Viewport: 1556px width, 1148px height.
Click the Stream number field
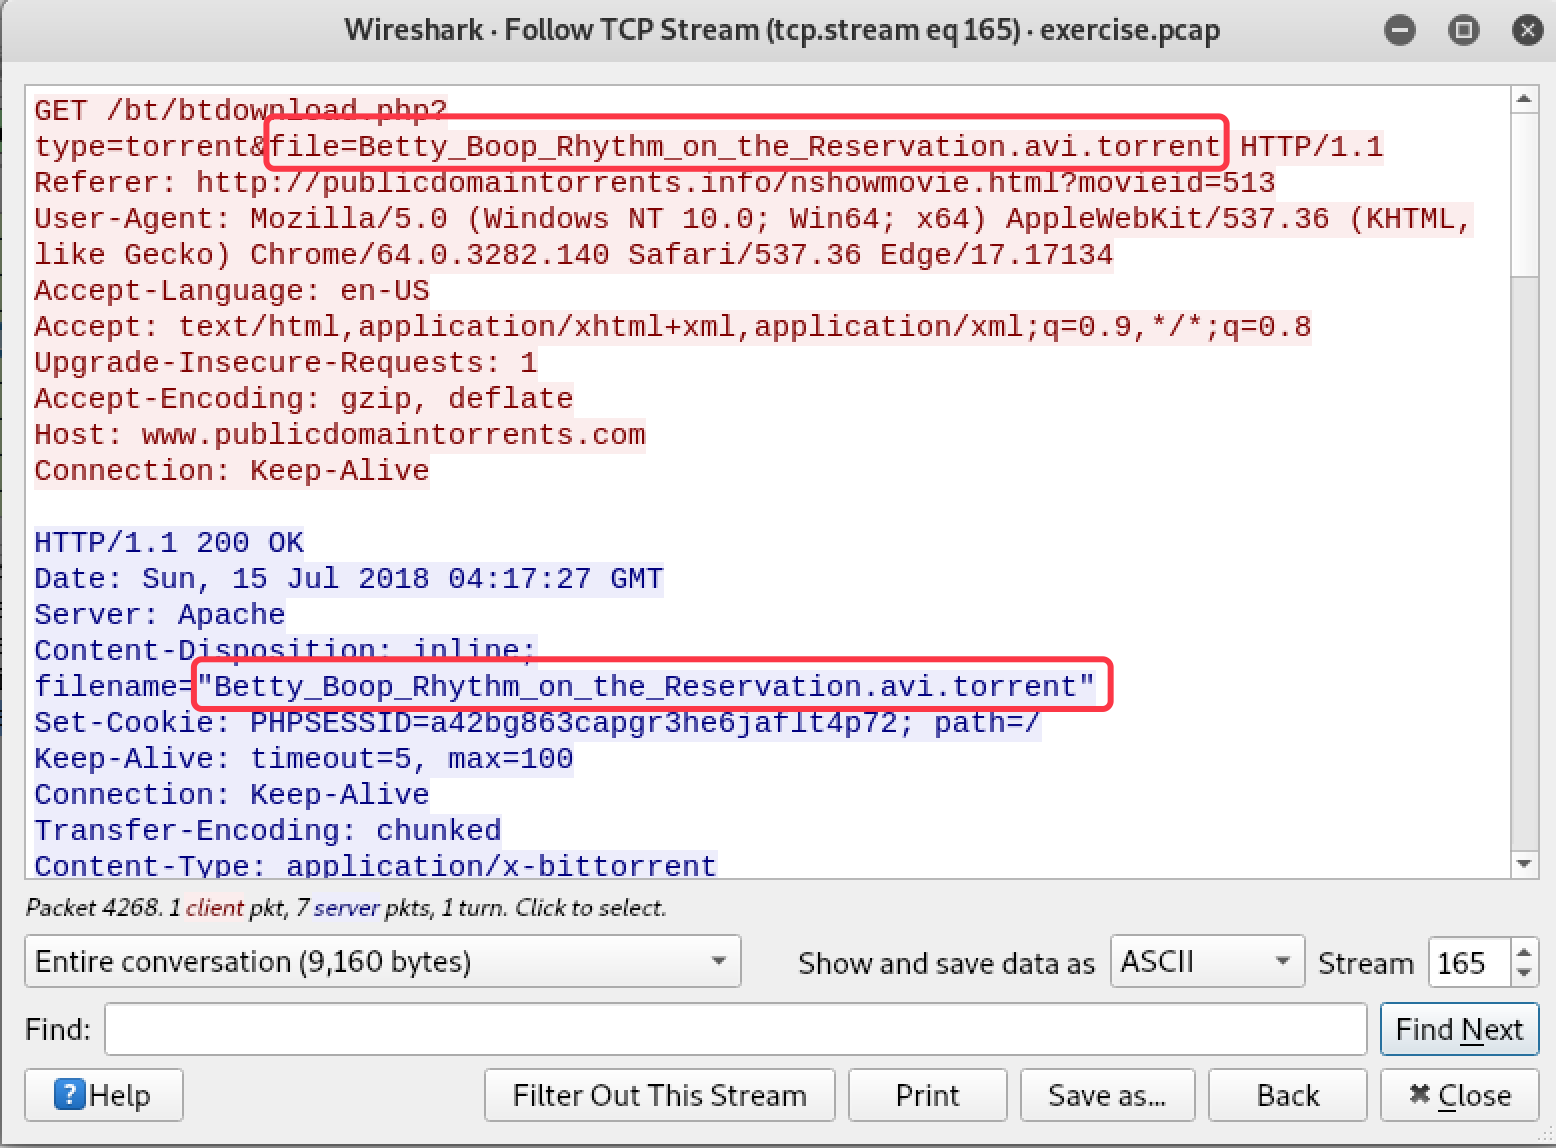point(1470,963)
